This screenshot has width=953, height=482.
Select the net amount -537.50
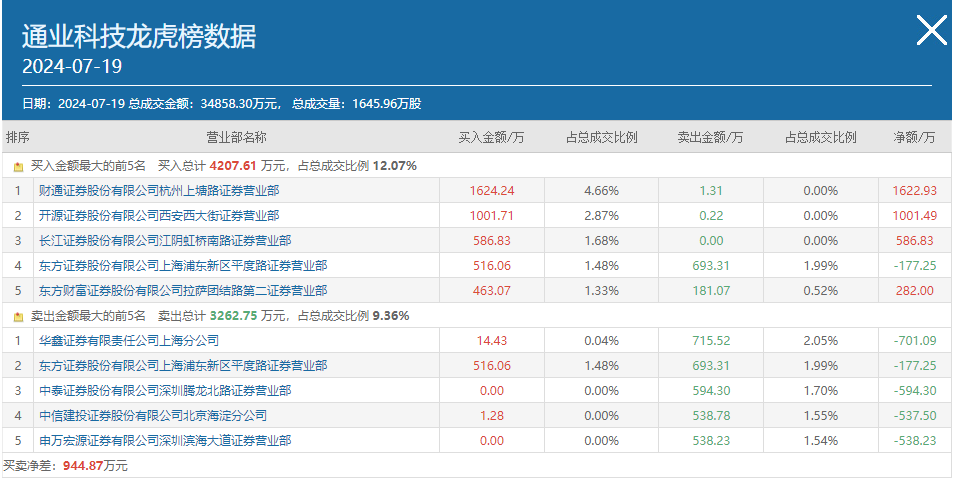pyautogui.click(x=915, y=416)
